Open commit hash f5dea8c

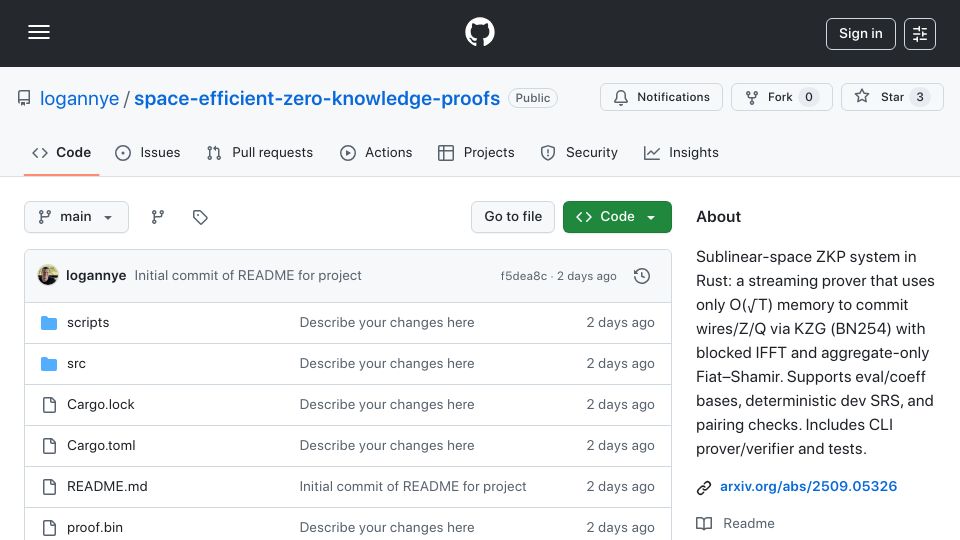pyautogui.click(x=523, y=276)
